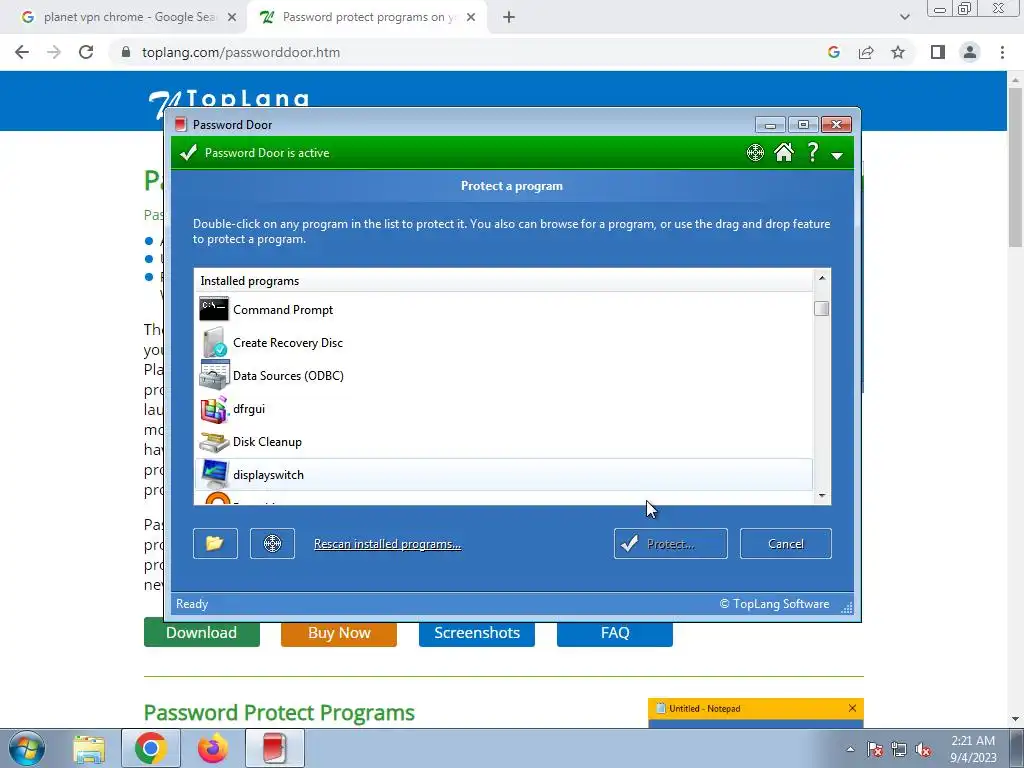The height and width of the screenshot is (768, 1024).
Task: Close the Google Search tab
Action: [x=232, y=18]
